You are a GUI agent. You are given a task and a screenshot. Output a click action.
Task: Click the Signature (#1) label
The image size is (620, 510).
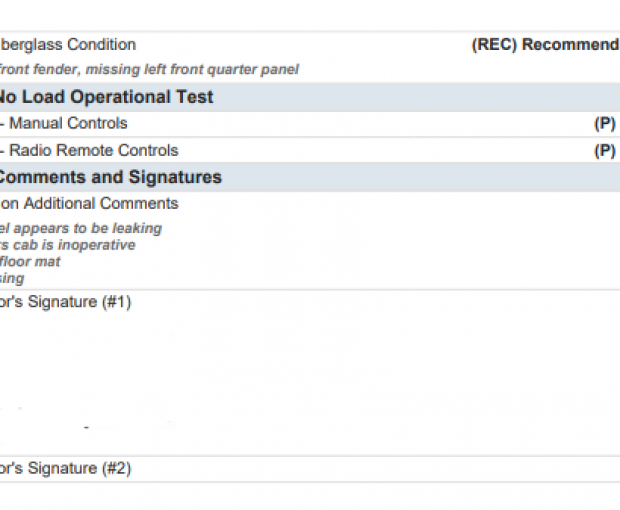click(65, 302)
